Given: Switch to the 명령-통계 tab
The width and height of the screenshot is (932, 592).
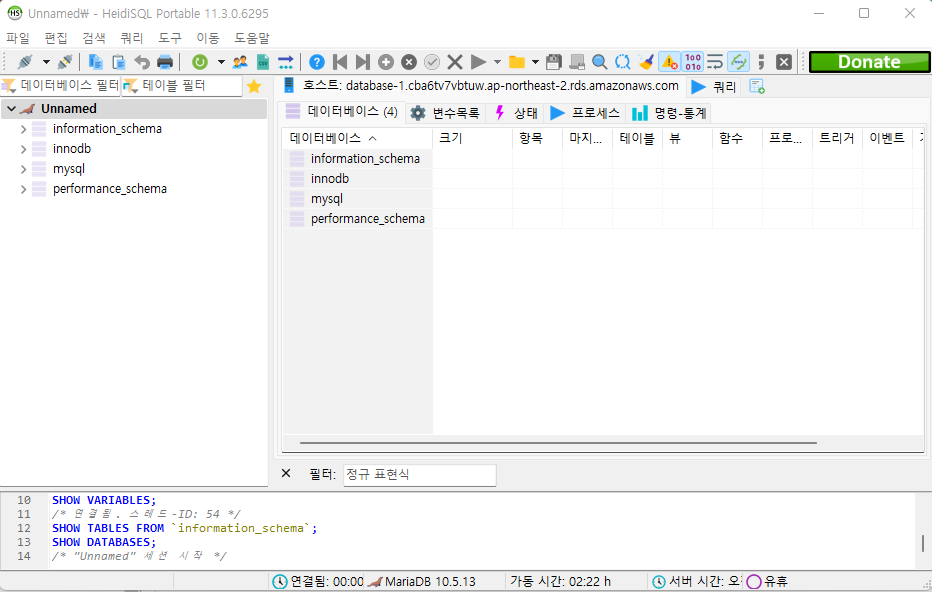Looking at the screenshot, I should 669,113.
